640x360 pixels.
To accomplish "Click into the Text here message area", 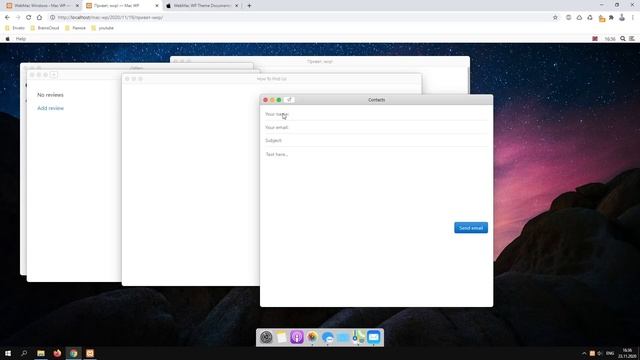I will click(x=376, y=184).
